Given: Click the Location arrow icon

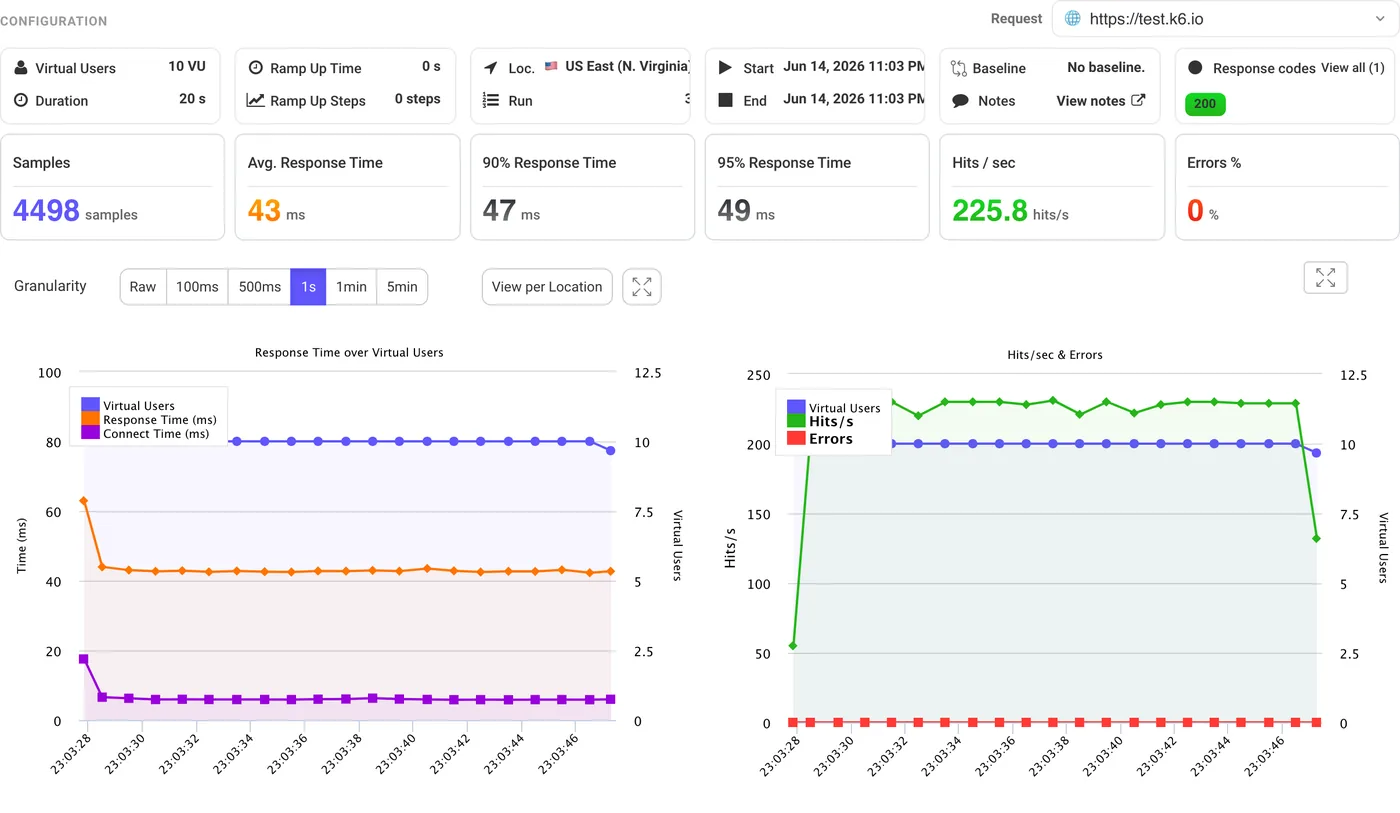Looking at the screenshot, I should (490, 68).
